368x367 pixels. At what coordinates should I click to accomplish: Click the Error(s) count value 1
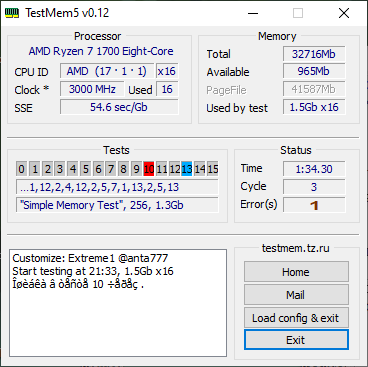tap(314, 205)
